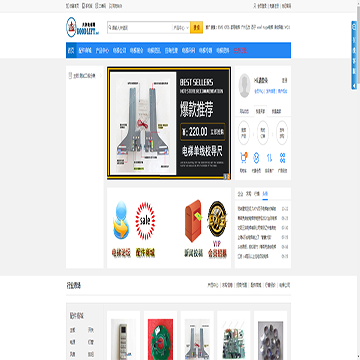Open the gray elevator panel product thumbnail

(x=123, y=339)
